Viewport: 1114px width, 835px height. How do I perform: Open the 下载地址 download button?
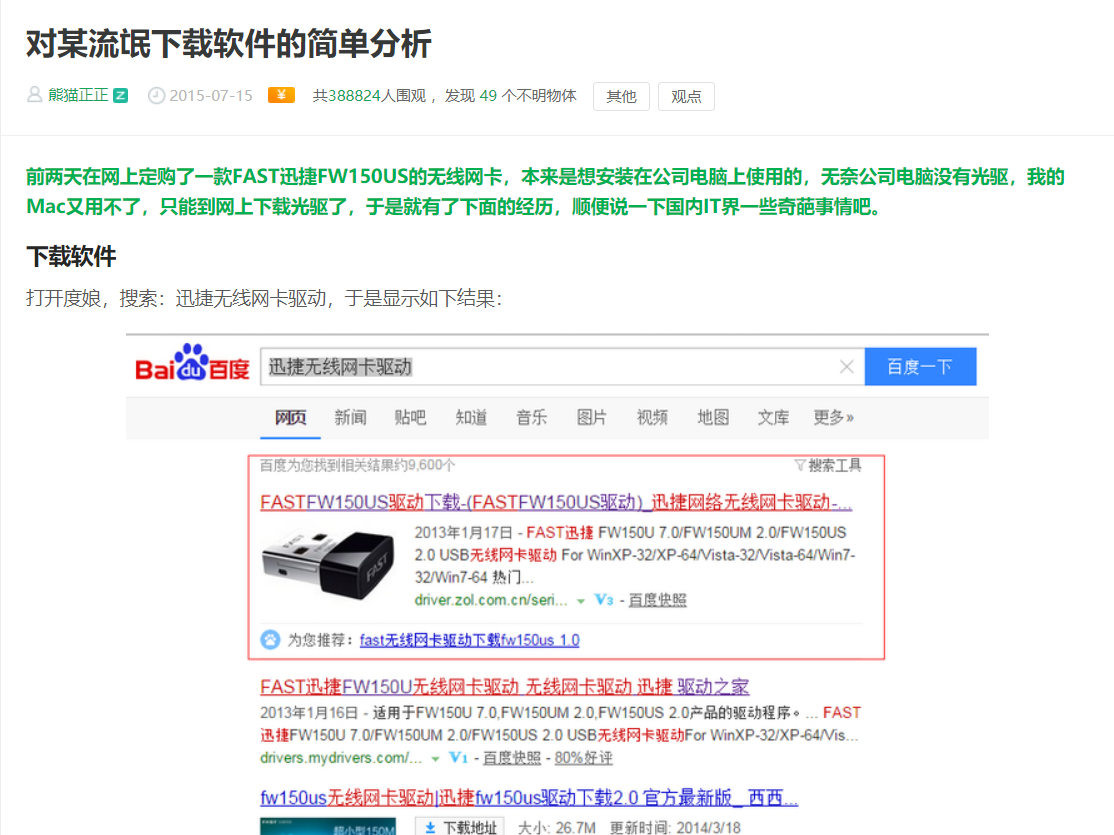460,827
